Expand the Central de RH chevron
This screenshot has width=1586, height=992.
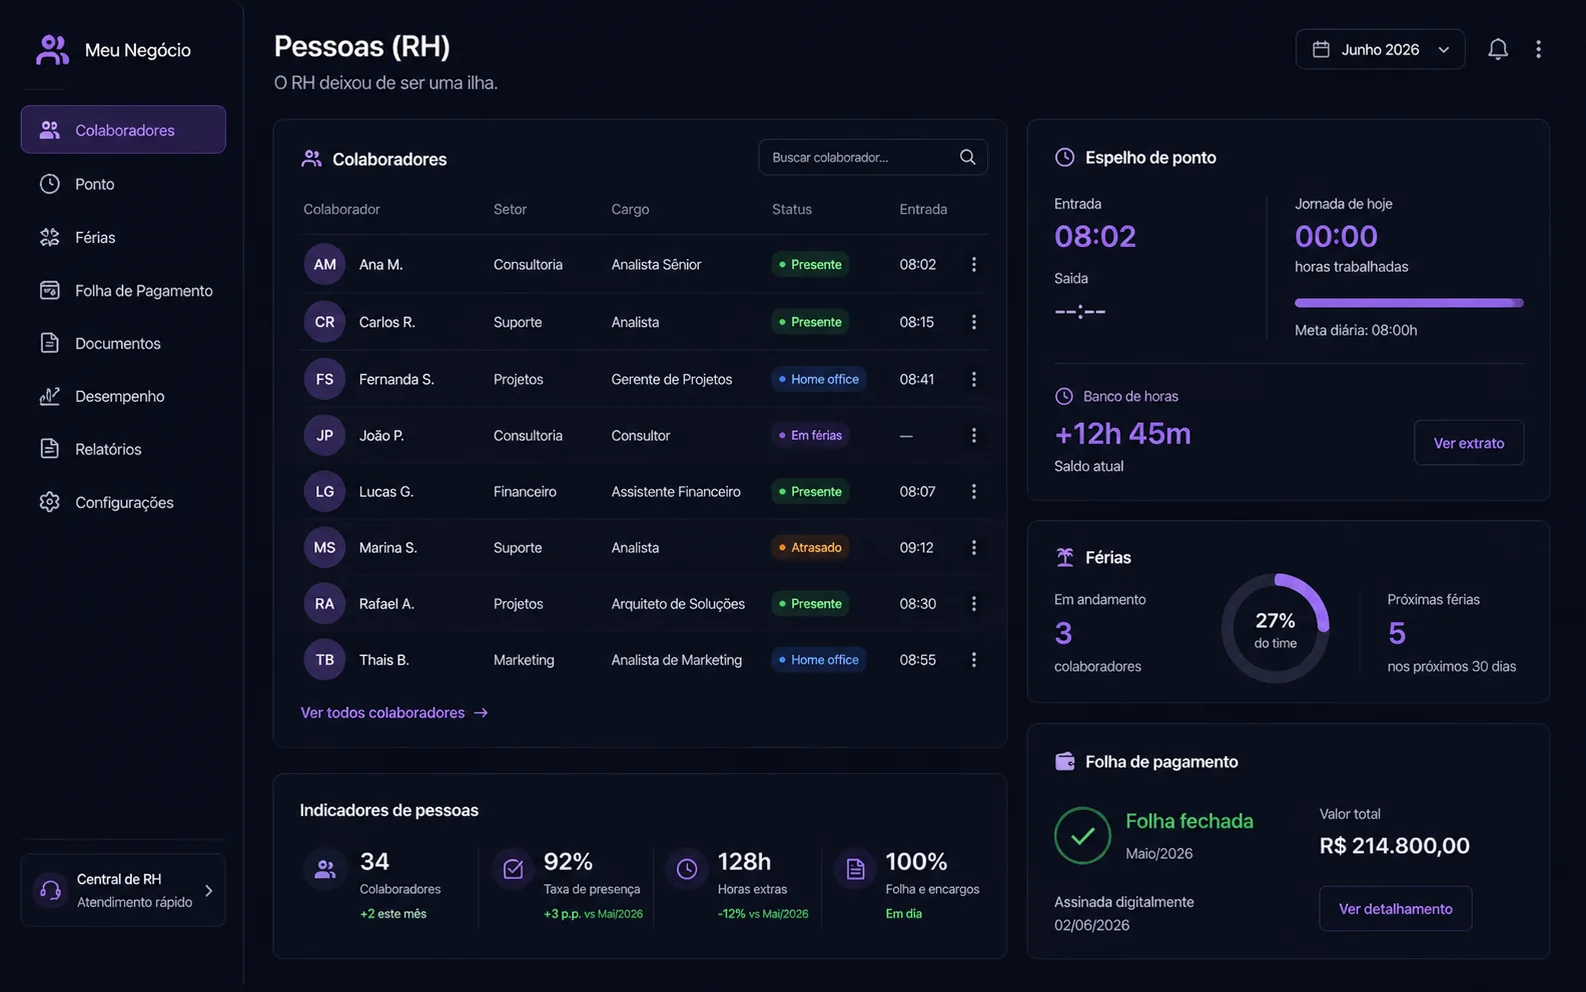tap(208, 890)
